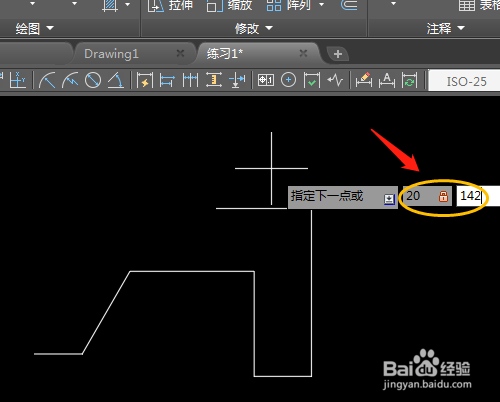Switch to the 练习1* tab
The height and width of the screenshot is (402, 500).
tap(225, 53)
